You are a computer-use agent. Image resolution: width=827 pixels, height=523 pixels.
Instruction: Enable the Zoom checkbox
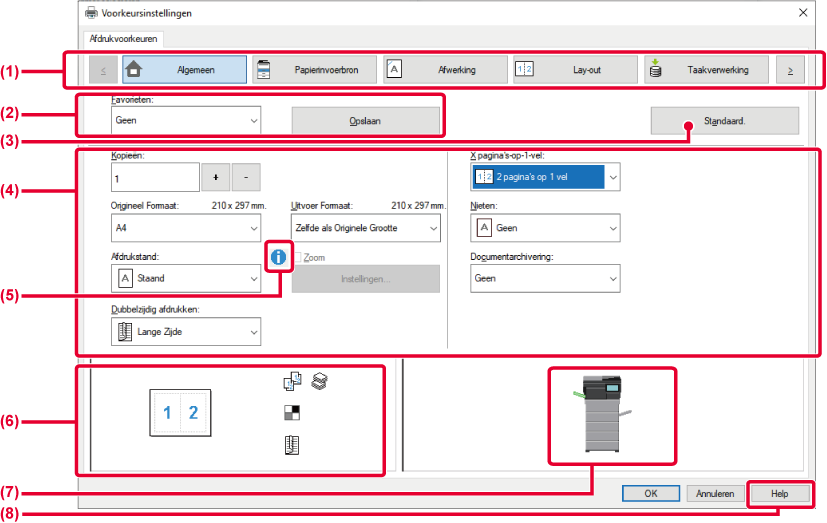click(298, 257)
